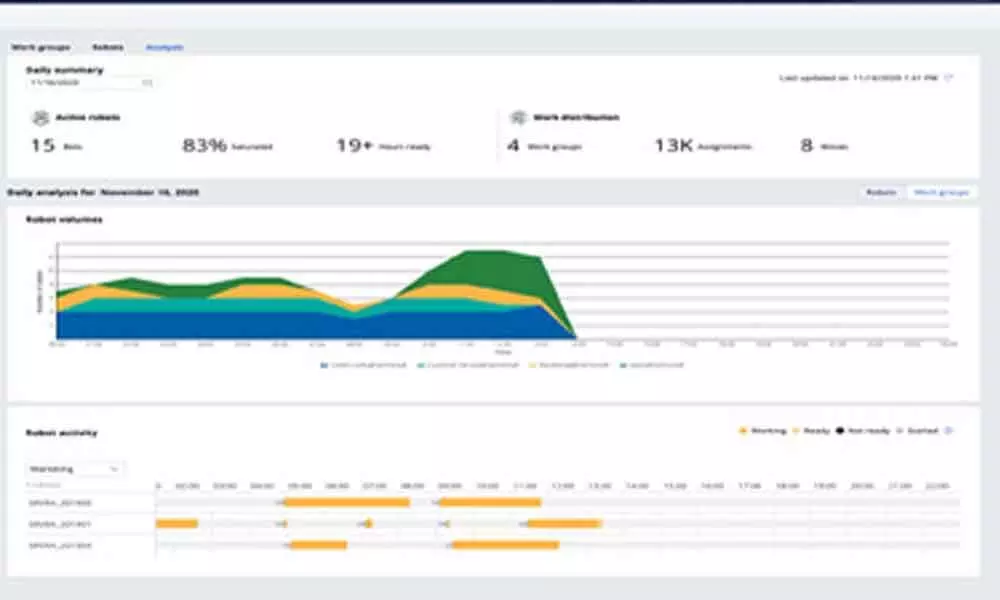This screenshot has height=600, width=1000.
Task: Open the Analysis tab
Action: point(165,47)
